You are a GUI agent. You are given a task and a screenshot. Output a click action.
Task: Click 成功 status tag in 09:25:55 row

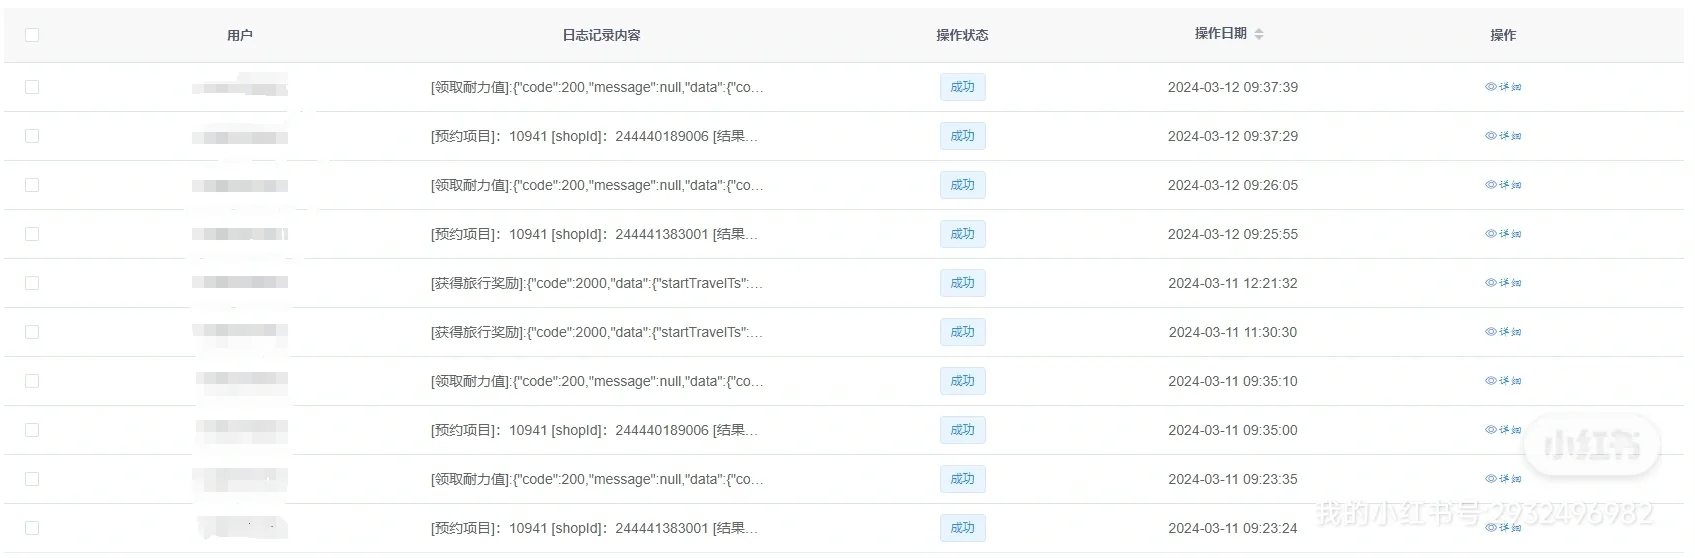pos(962,234)
